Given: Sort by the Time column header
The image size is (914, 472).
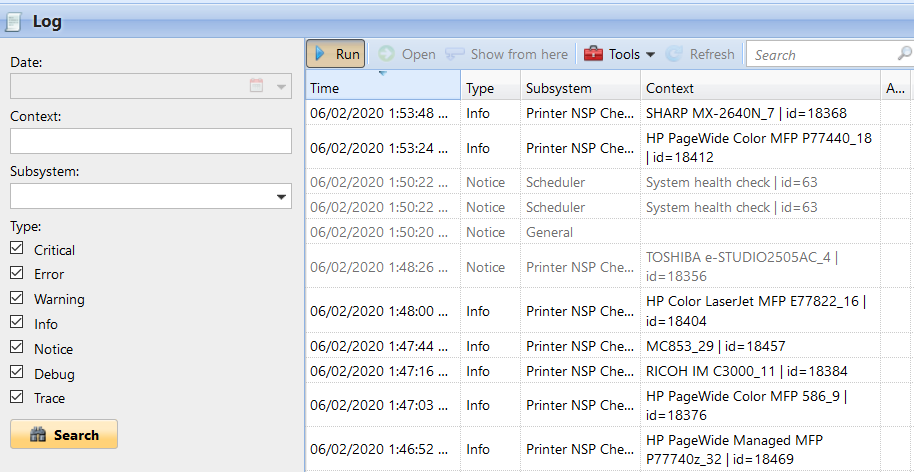Looking at the screenshot, I should pyautogui.click(x=382, y=88).
